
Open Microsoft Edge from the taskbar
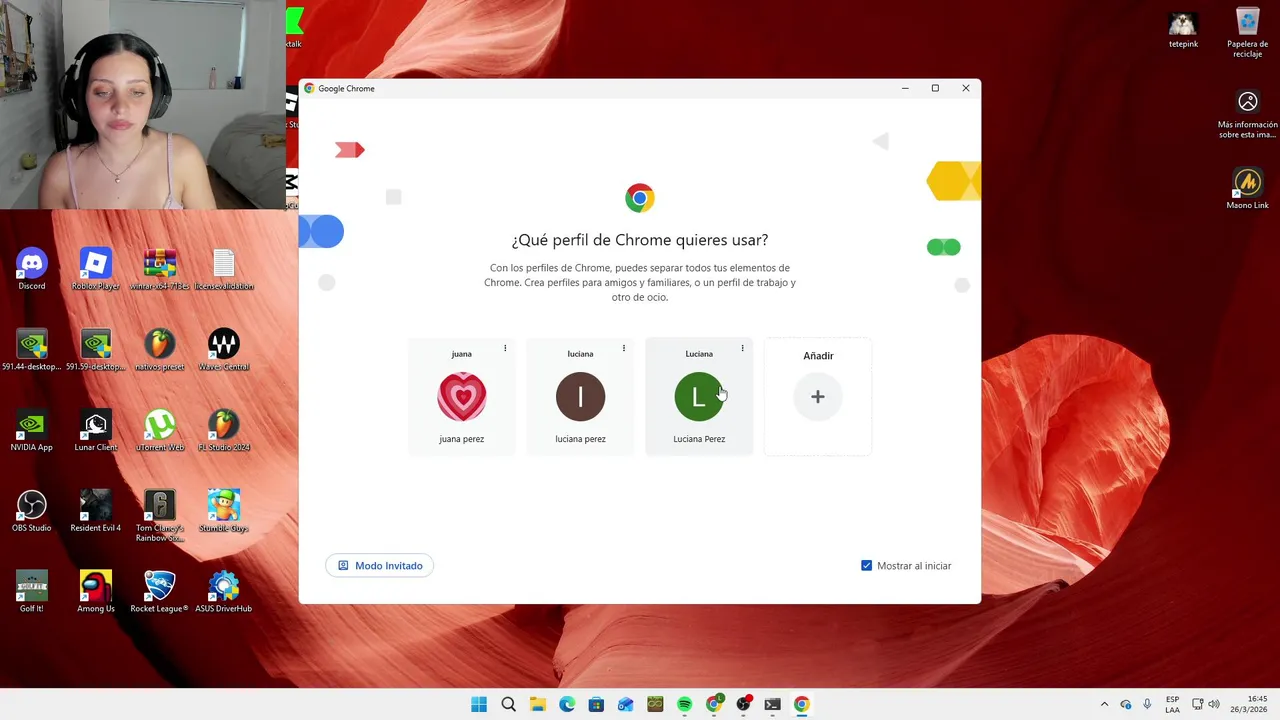pos(567,705)
